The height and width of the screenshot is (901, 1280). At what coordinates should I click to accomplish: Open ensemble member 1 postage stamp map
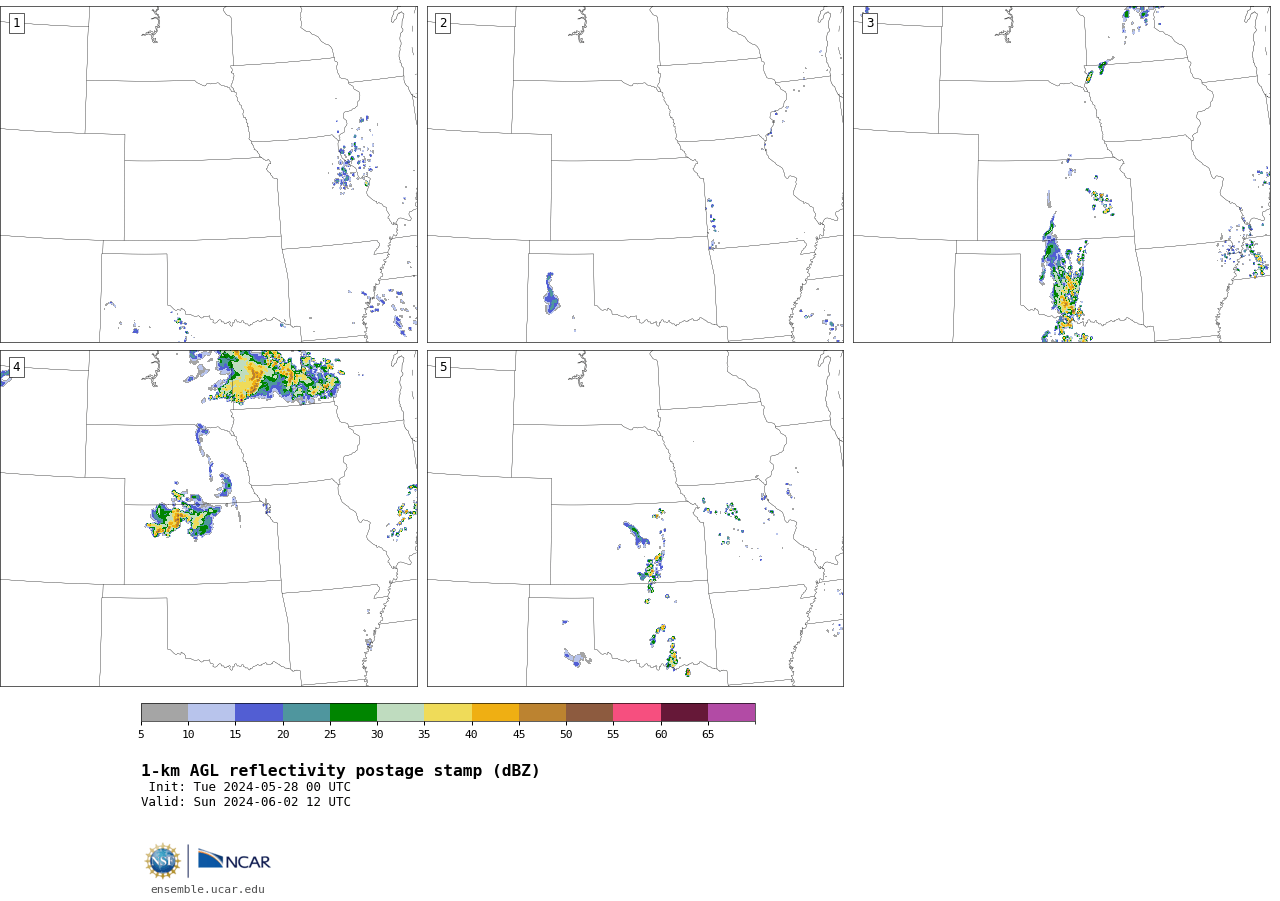tap(209, 174)
